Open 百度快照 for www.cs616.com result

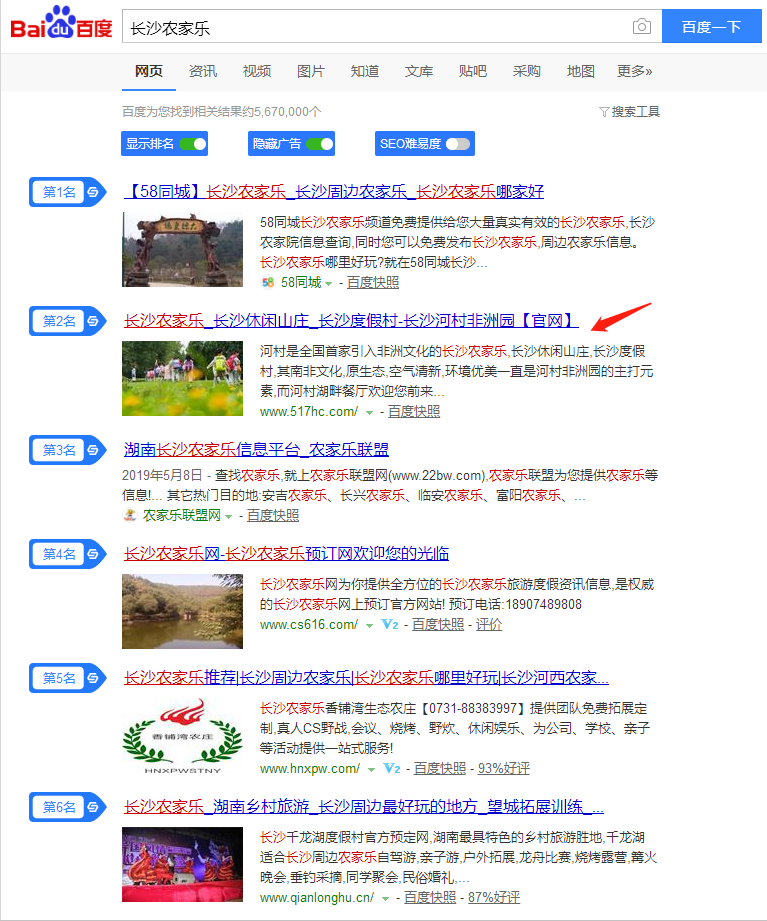pyautogui.click(x=438, y=624)
